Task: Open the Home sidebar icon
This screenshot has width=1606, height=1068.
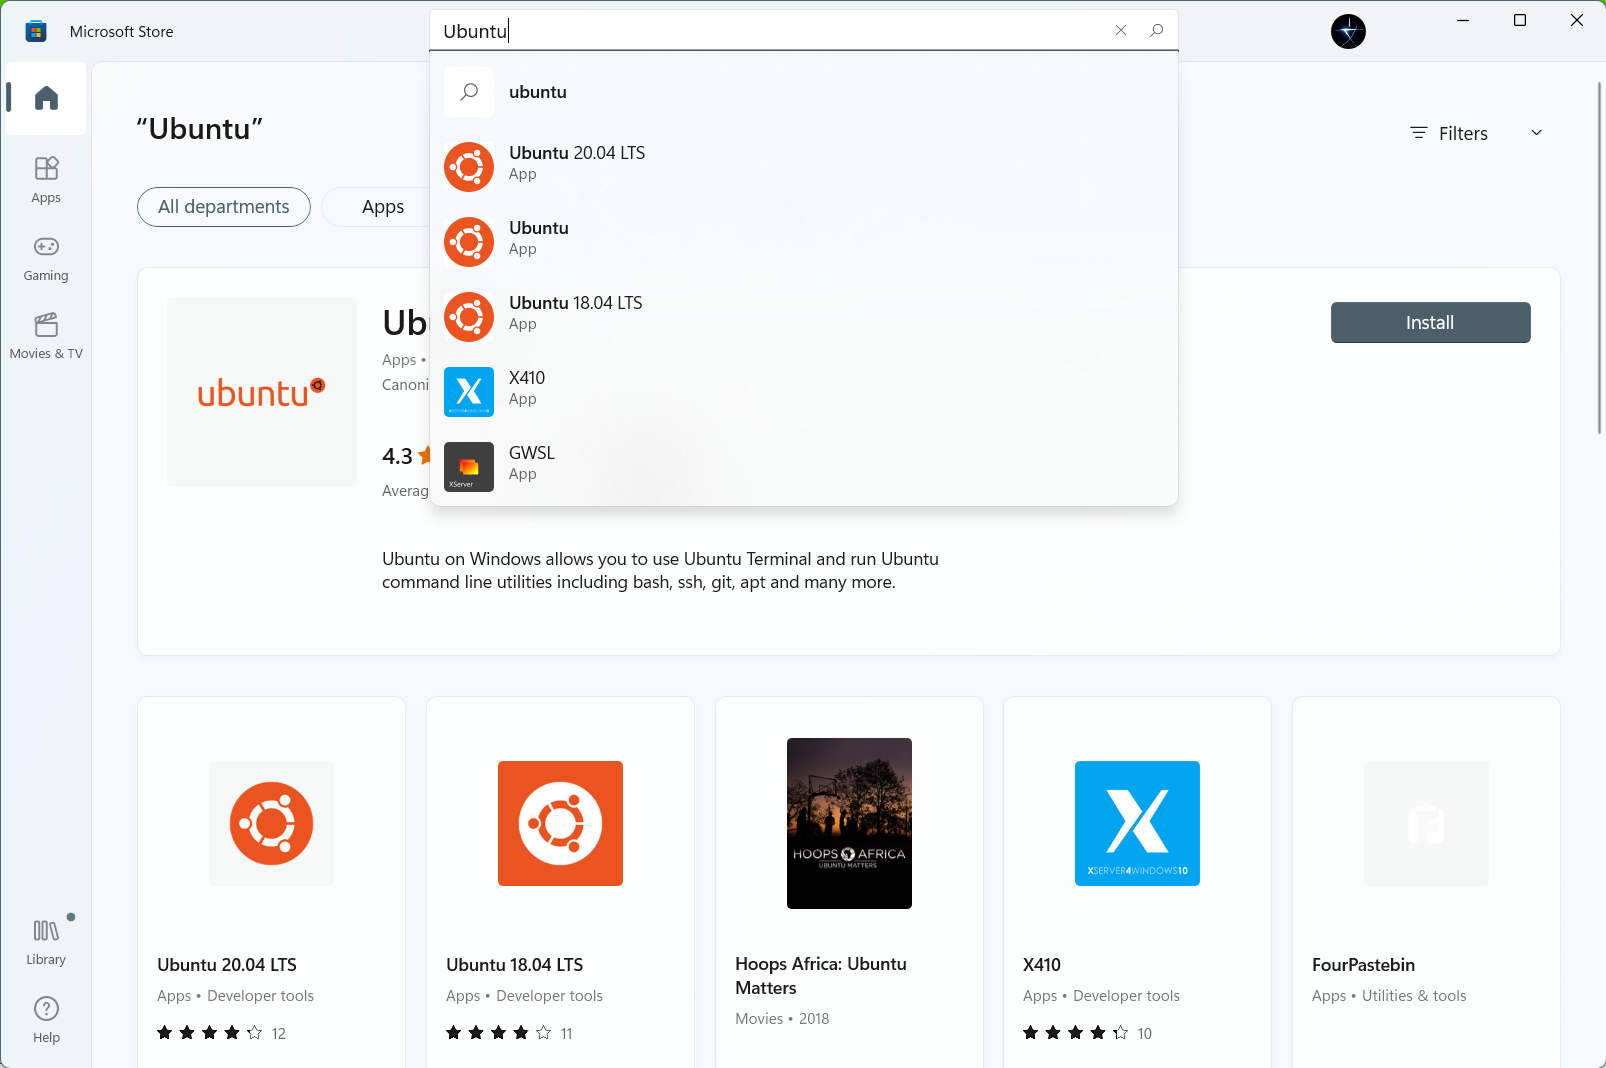Action: pos(46,98)
